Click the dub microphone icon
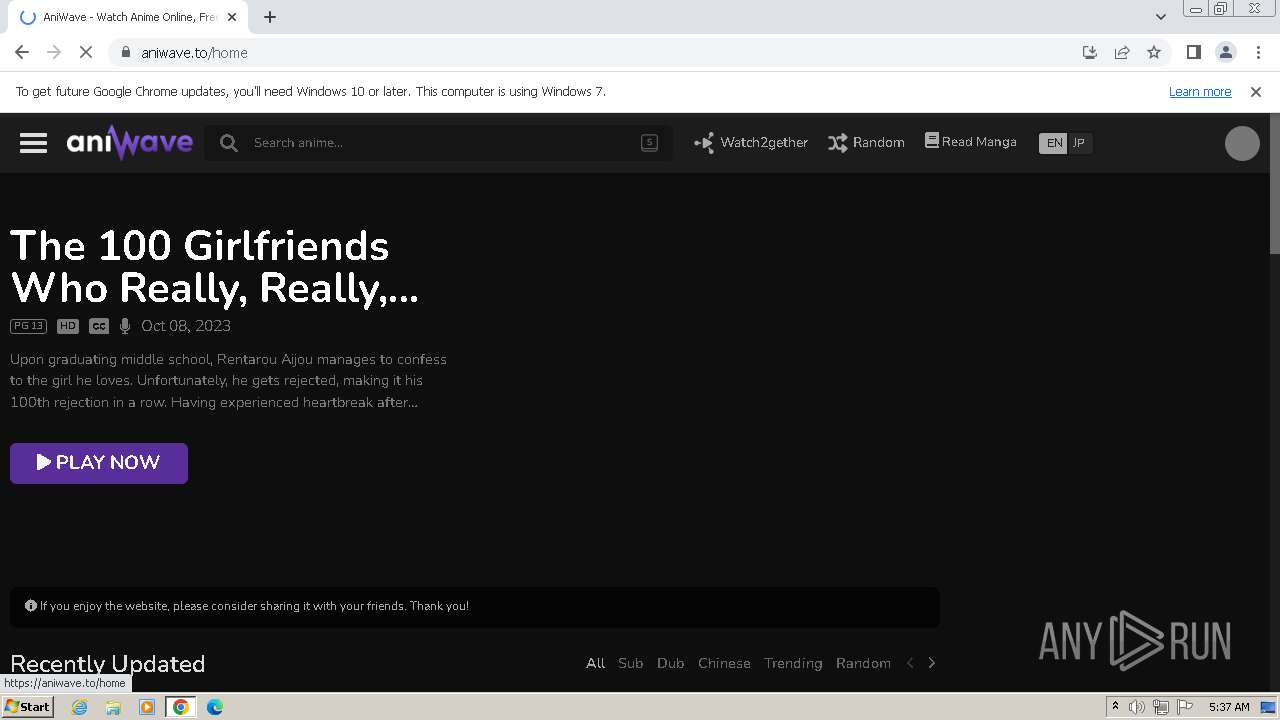This screenshot has width=1280, height=720. click(125, 326)
